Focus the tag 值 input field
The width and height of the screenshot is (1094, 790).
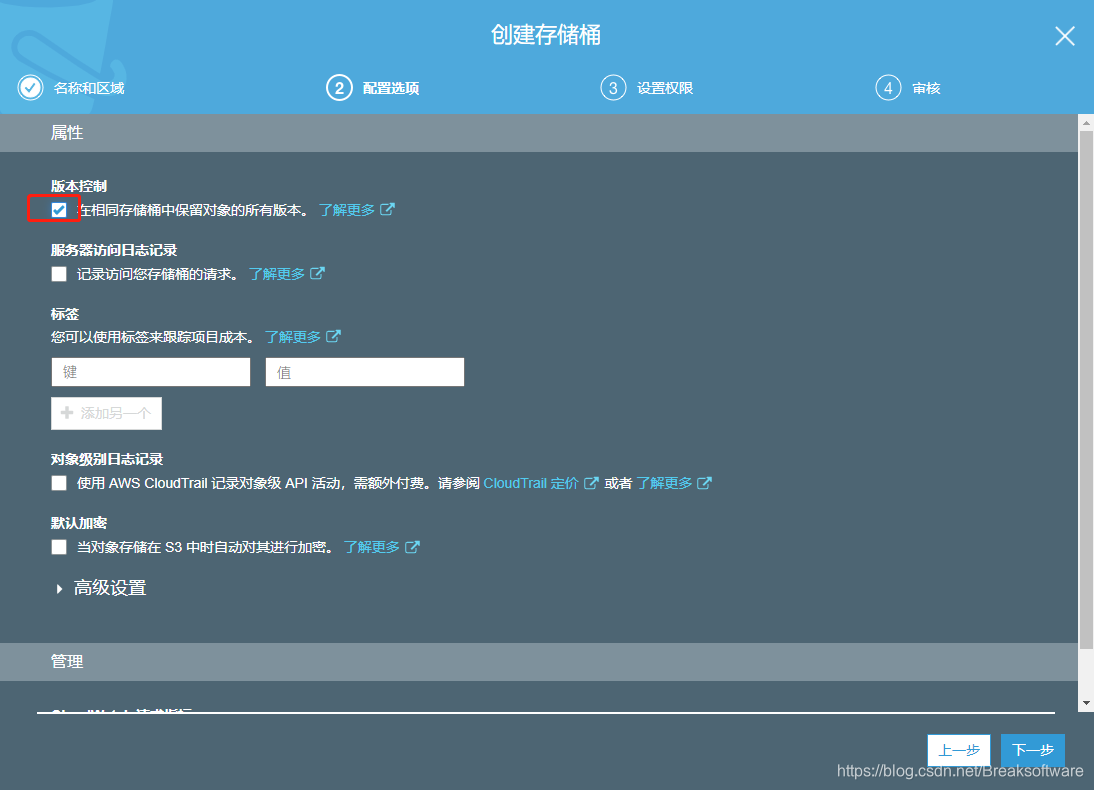point(365,372)
